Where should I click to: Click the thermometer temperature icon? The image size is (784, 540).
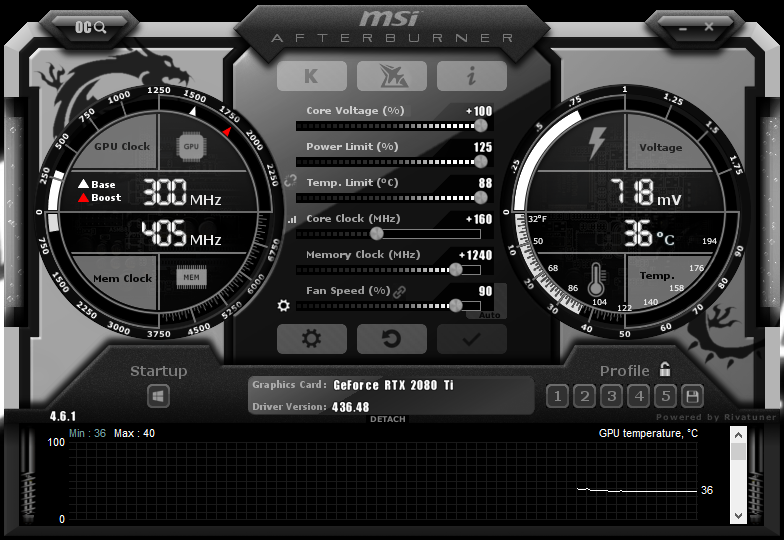click(596, 279)
